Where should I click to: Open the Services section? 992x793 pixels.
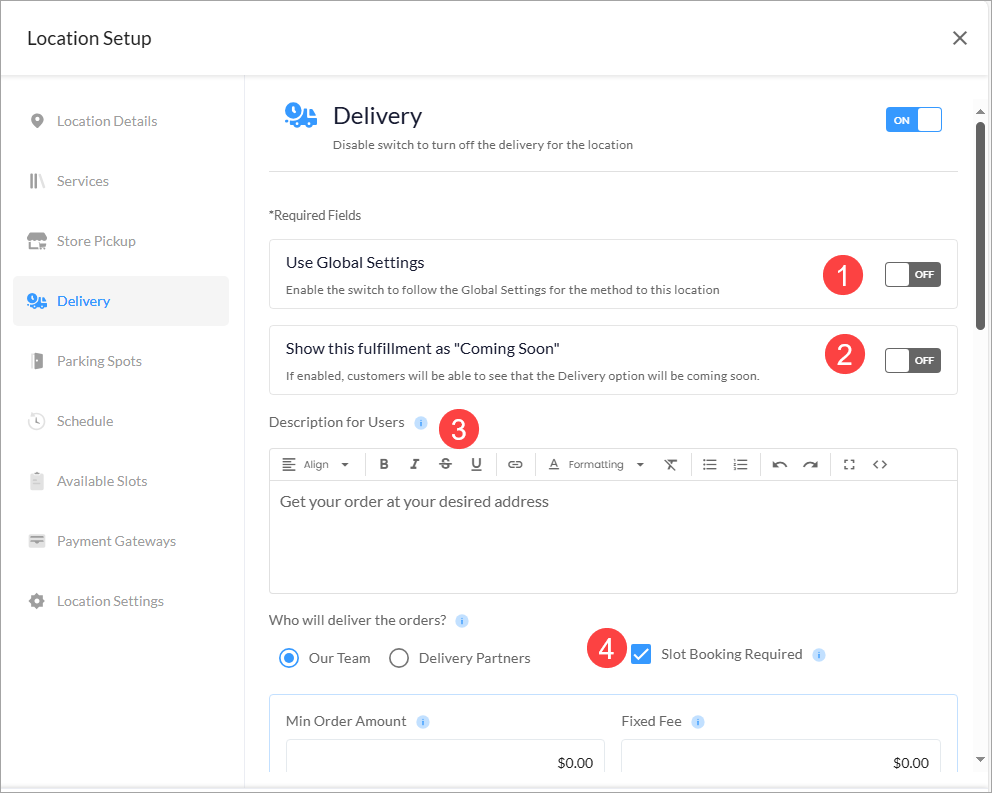[x=121, y=181]
